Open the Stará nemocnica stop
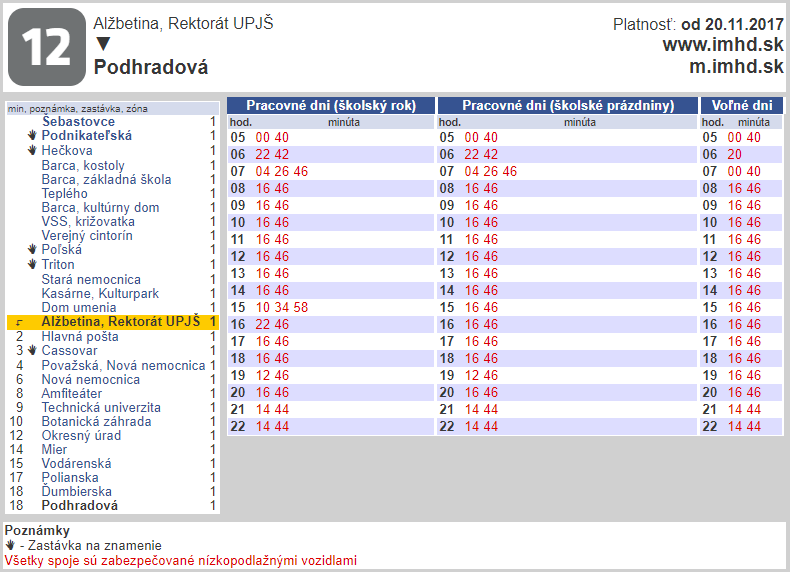This screenshot has height=572, width=790. tap(91, 279)
